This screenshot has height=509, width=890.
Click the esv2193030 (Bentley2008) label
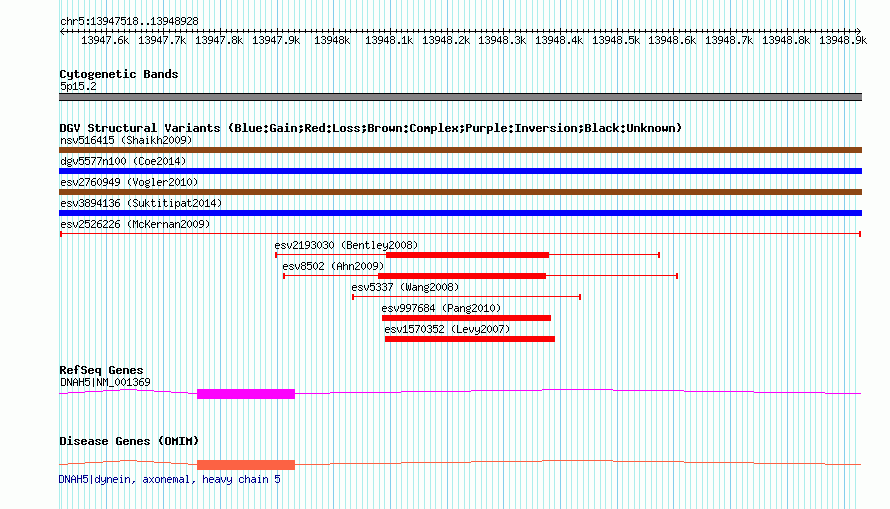[x=346, y=245]
